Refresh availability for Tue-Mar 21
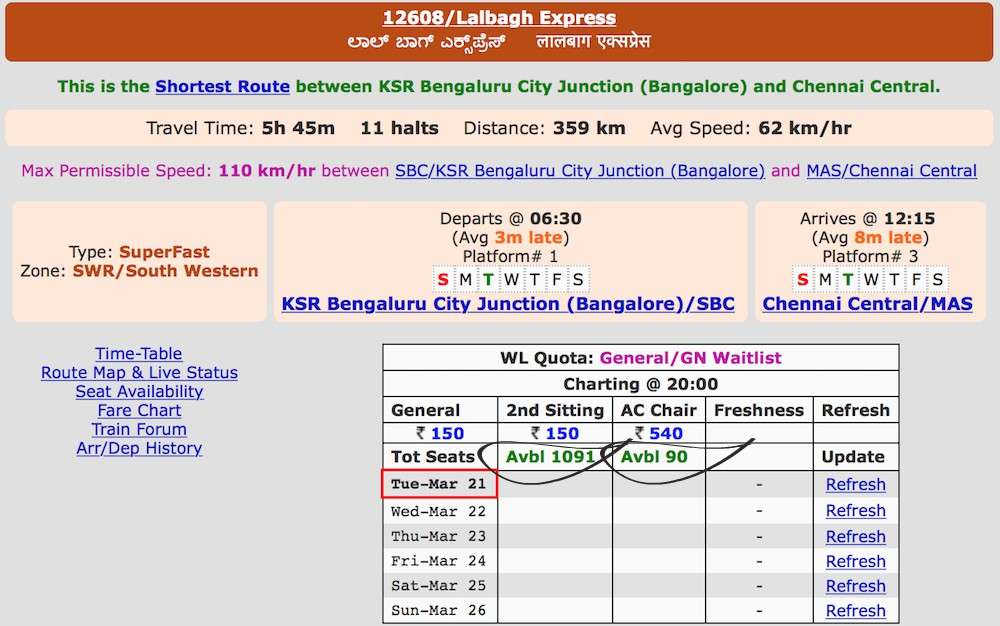The width and height of the screenshot is (1000, 626). pos(855,484)
